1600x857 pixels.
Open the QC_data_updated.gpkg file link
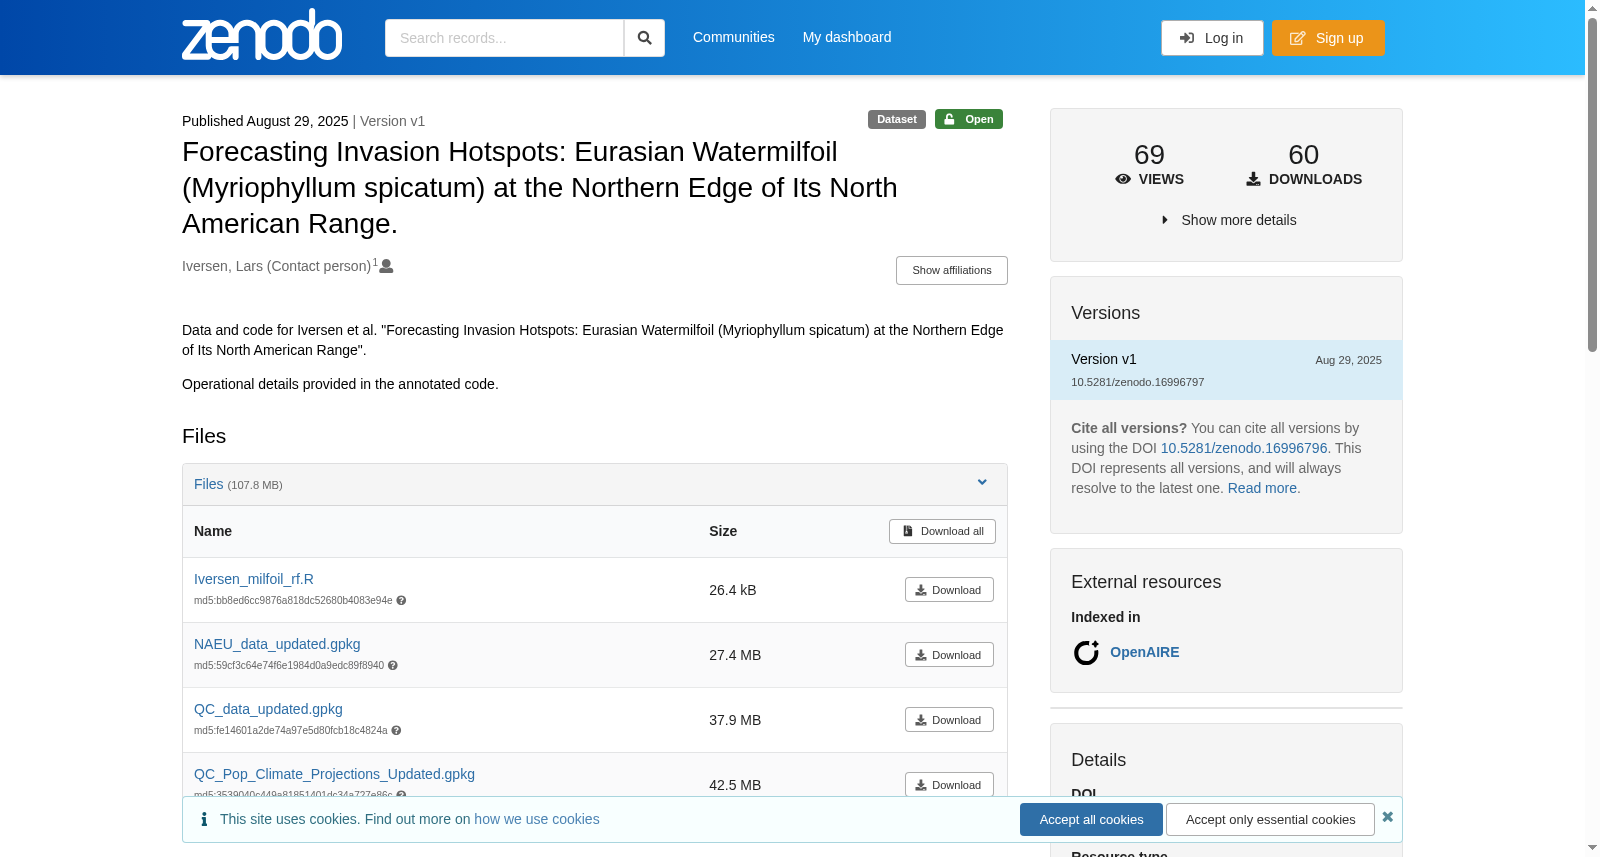268,709
